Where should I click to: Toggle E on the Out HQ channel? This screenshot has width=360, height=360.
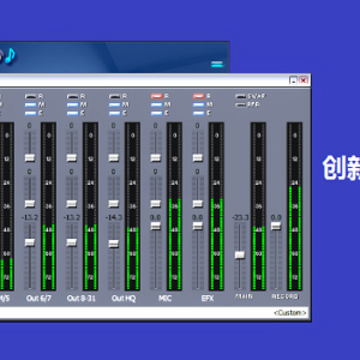[x=114, y=113]
